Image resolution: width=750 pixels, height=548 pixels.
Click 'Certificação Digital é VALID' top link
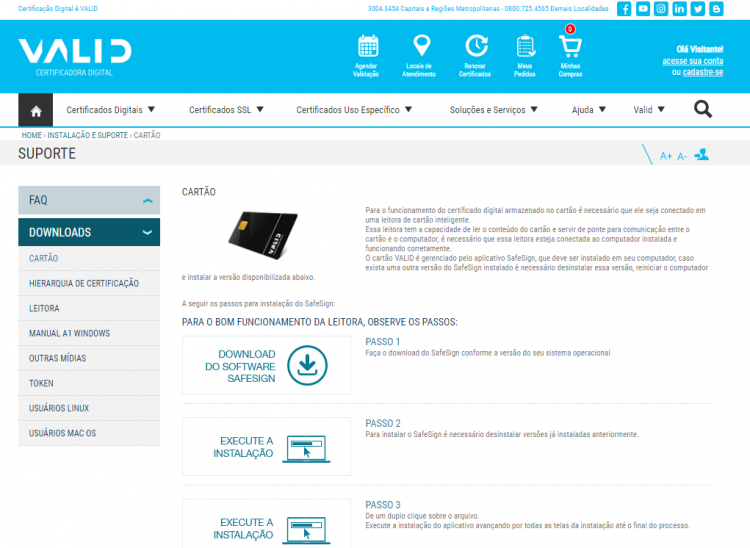(x=58, y=9)
